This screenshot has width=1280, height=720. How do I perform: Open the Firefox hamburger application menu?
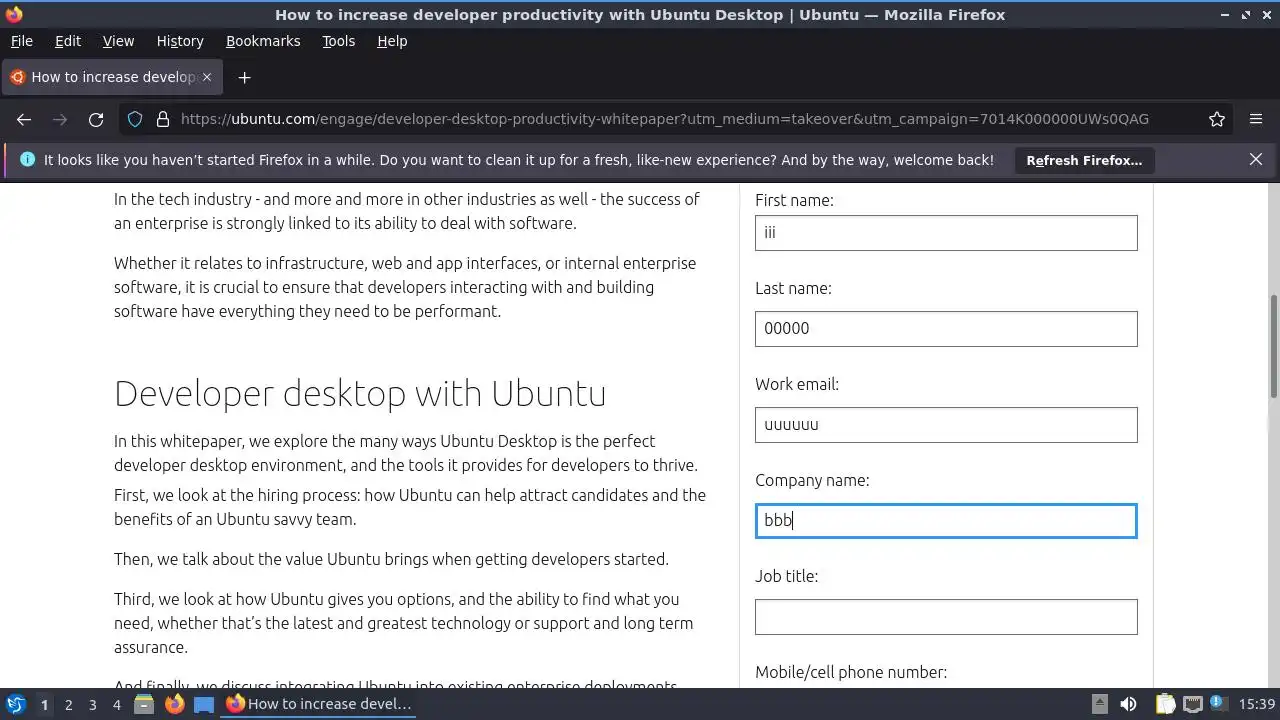(x=1256, y=119)
